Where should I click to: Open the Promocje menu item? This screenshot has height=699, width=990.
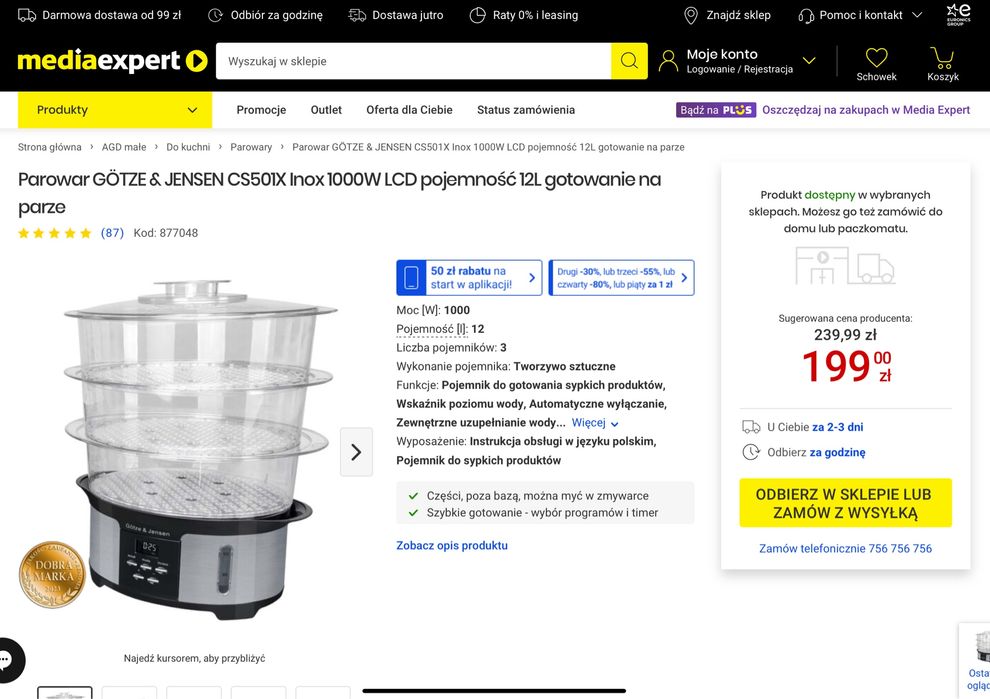tap(261, 110)
